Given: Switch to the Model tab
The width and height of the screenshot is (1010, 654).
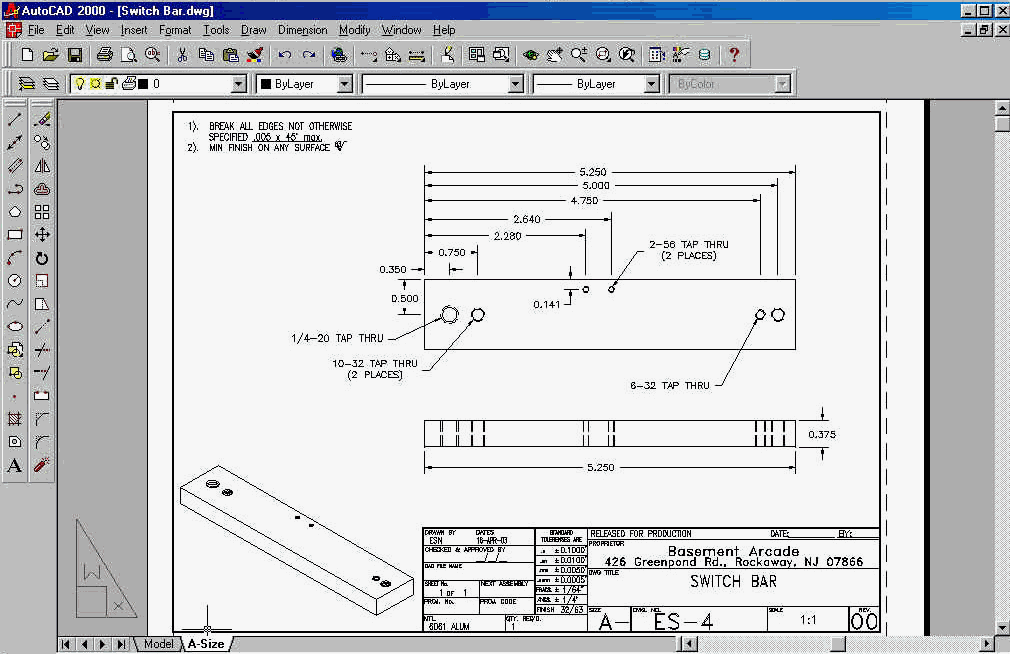Looking at the screenshot, I should coord(158,644).
